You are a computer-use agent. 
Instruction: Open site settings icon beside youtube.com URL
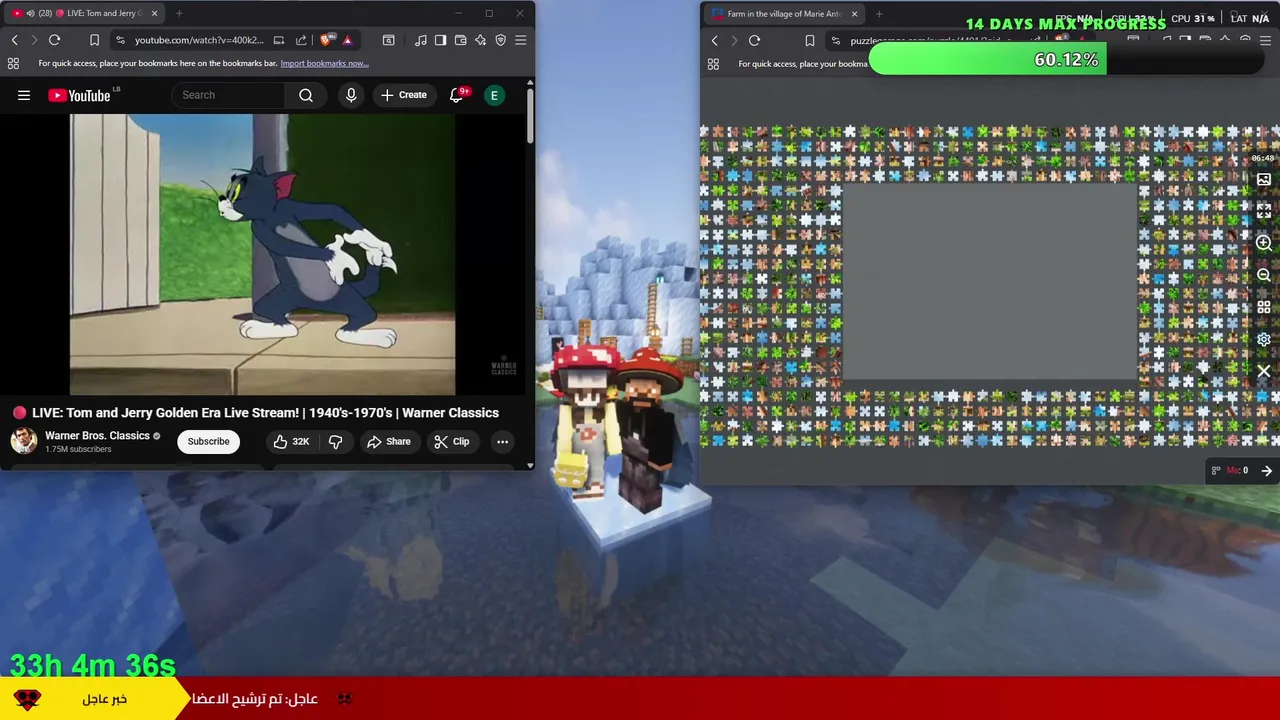point(120,40)
